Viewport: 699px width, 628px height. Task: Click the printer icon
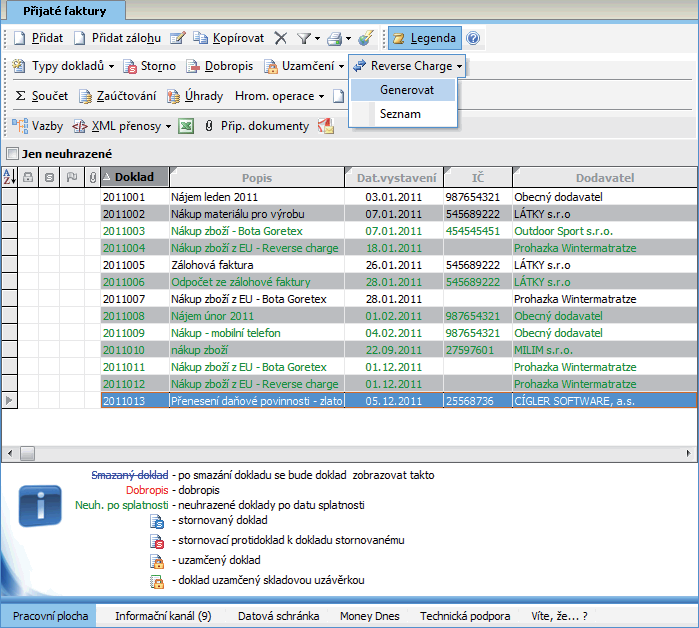tap(335, 39)
